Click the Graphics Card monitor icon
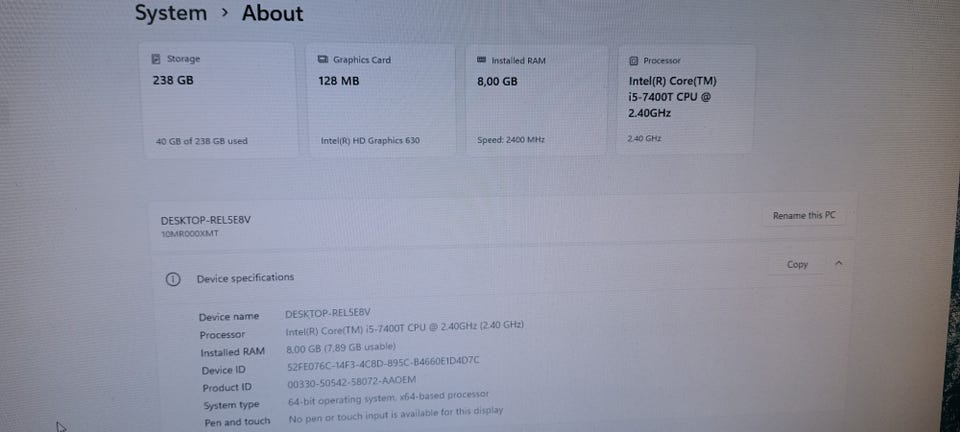This screenshot has width=960, height=432. 323,60
